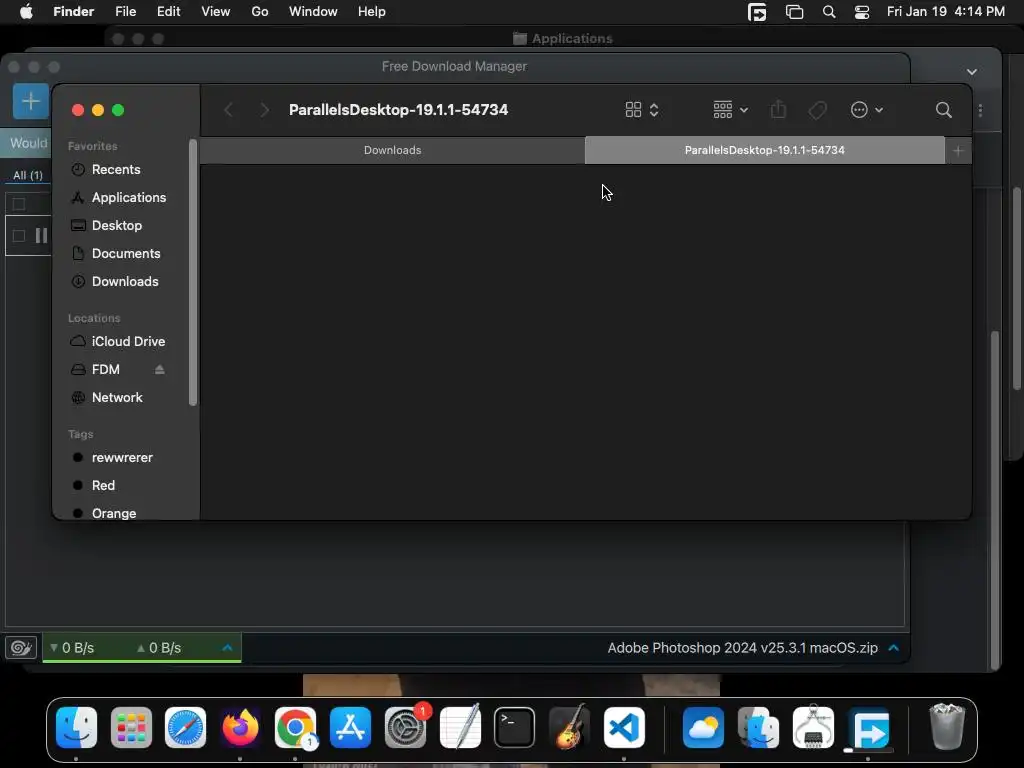Click the Free Download Manager add download button
Image resolution: width=1024 pixels, height=768 pixels.
coord(30,102)
